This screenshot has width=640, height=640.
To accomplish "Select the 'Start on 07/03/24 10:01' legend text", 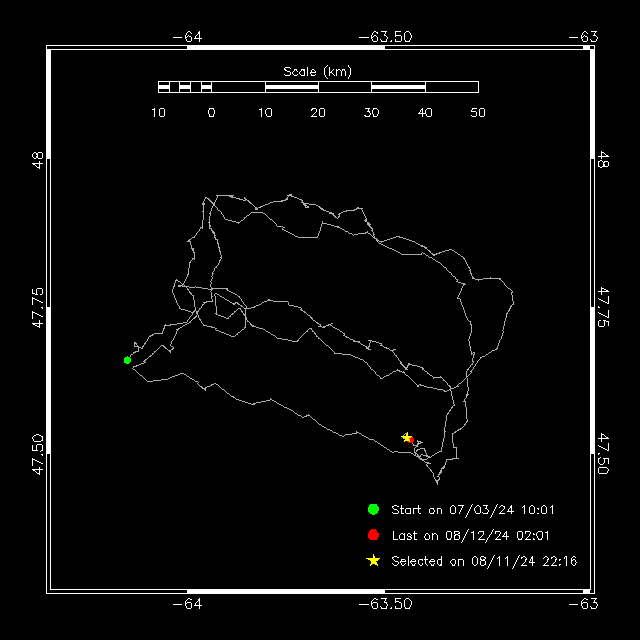I will (x=473, y=510).
